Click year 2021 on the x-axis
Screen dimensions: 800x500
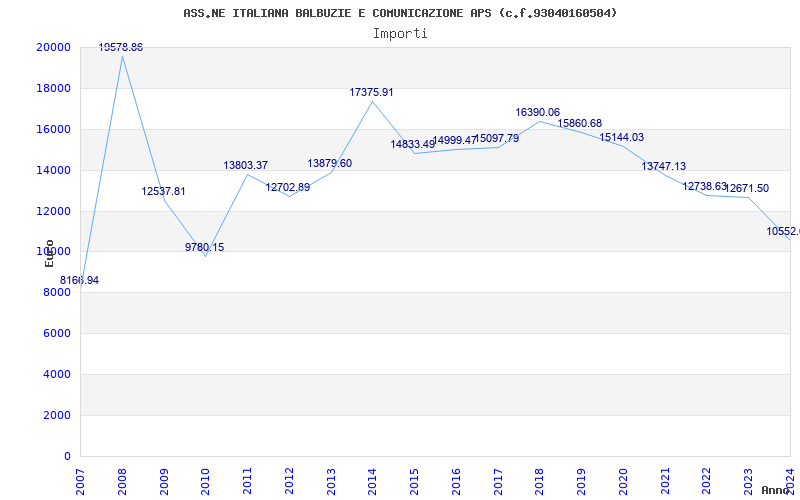click(x=665, y=478)
